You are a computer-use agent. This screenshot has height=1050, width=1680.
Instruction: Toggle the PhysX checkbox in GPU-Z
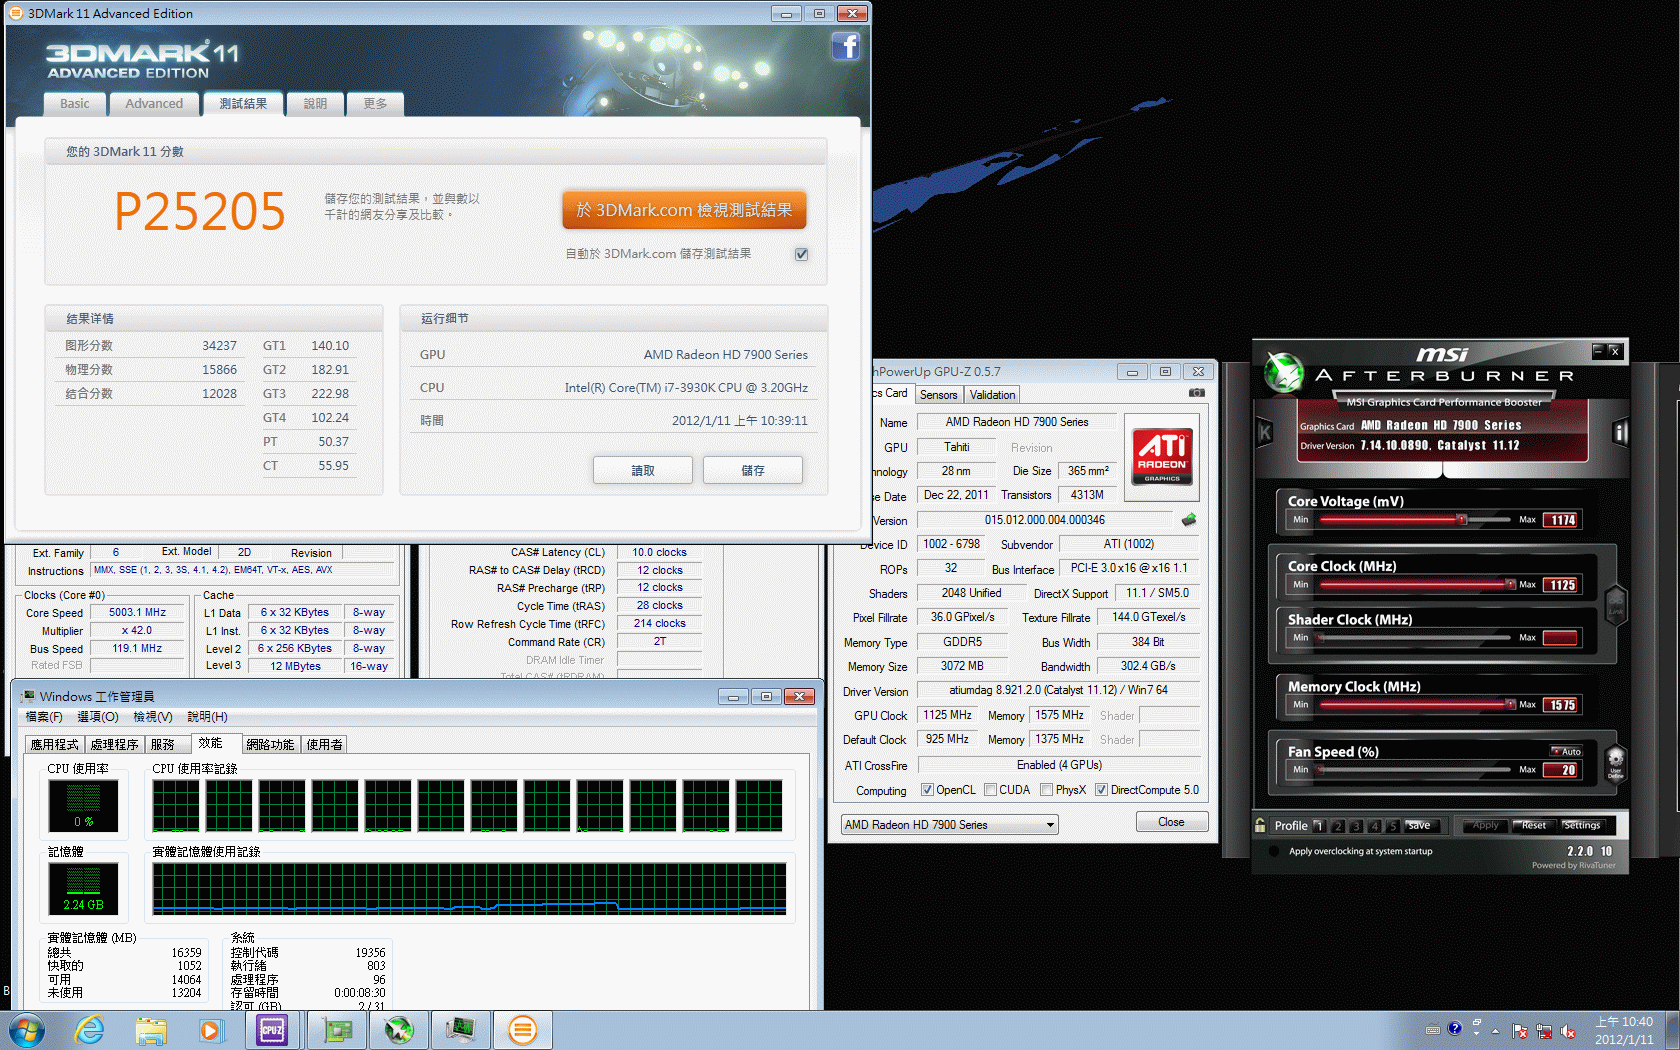[x=1046, y=790]
